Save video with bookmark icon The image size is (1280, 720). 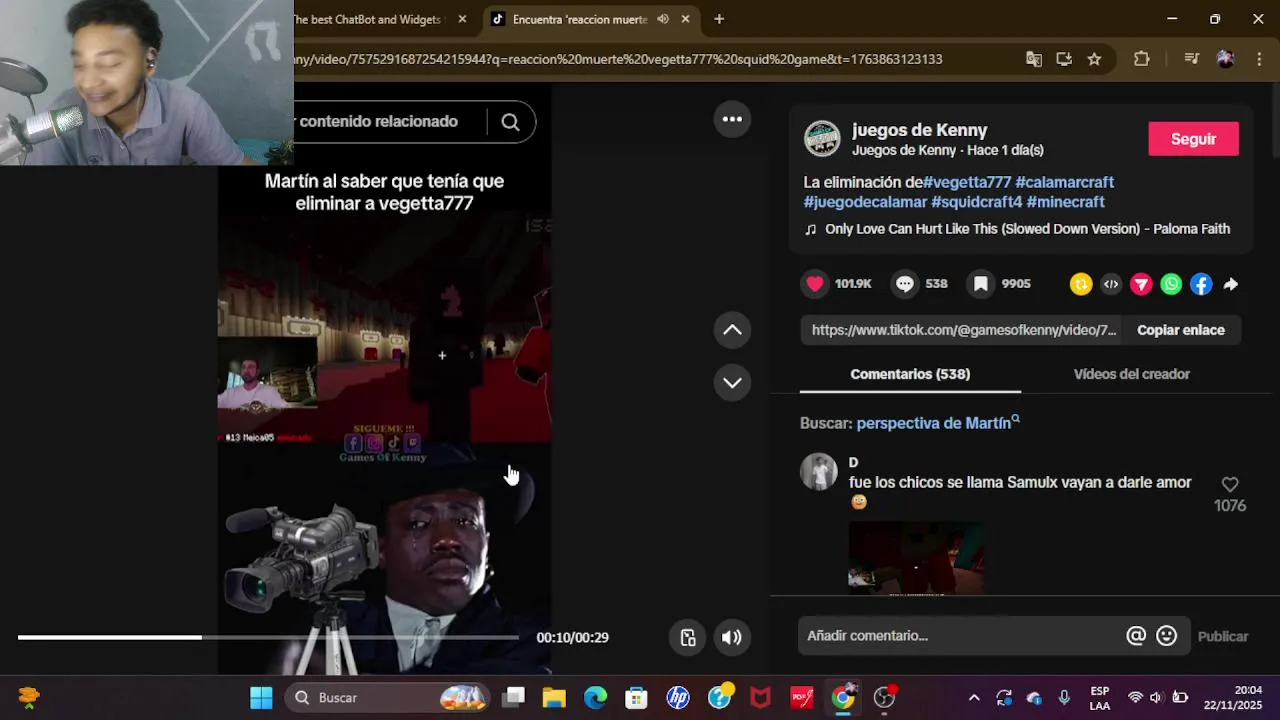click(981, 284)
